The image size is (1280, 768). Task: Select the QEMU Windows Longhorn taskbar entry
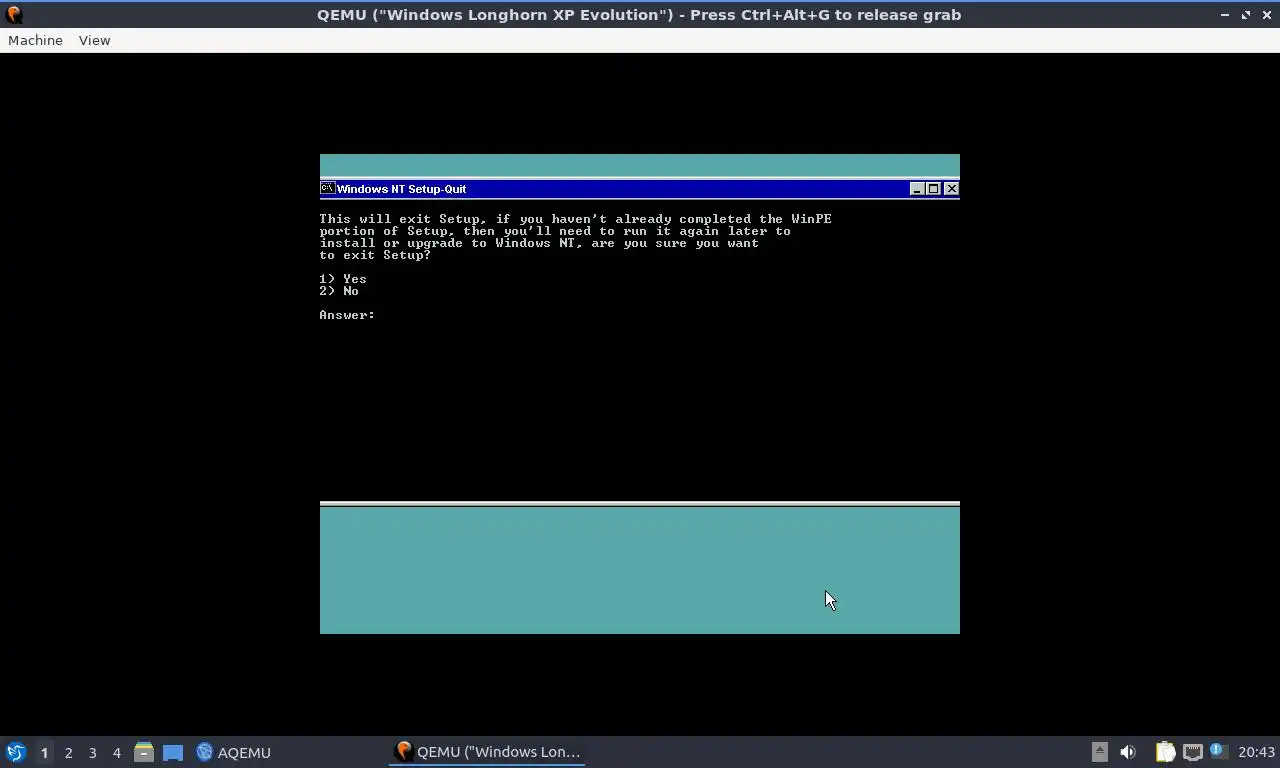pos(487,752)
